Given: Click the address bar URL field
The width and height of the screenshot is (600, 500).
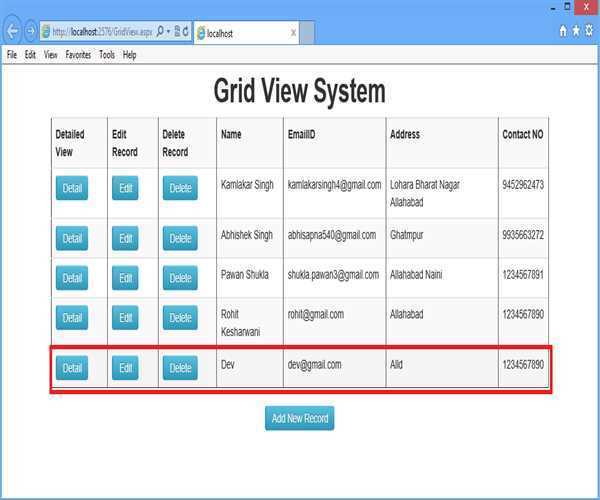Looking at the screenshot, I should (95, 32).
